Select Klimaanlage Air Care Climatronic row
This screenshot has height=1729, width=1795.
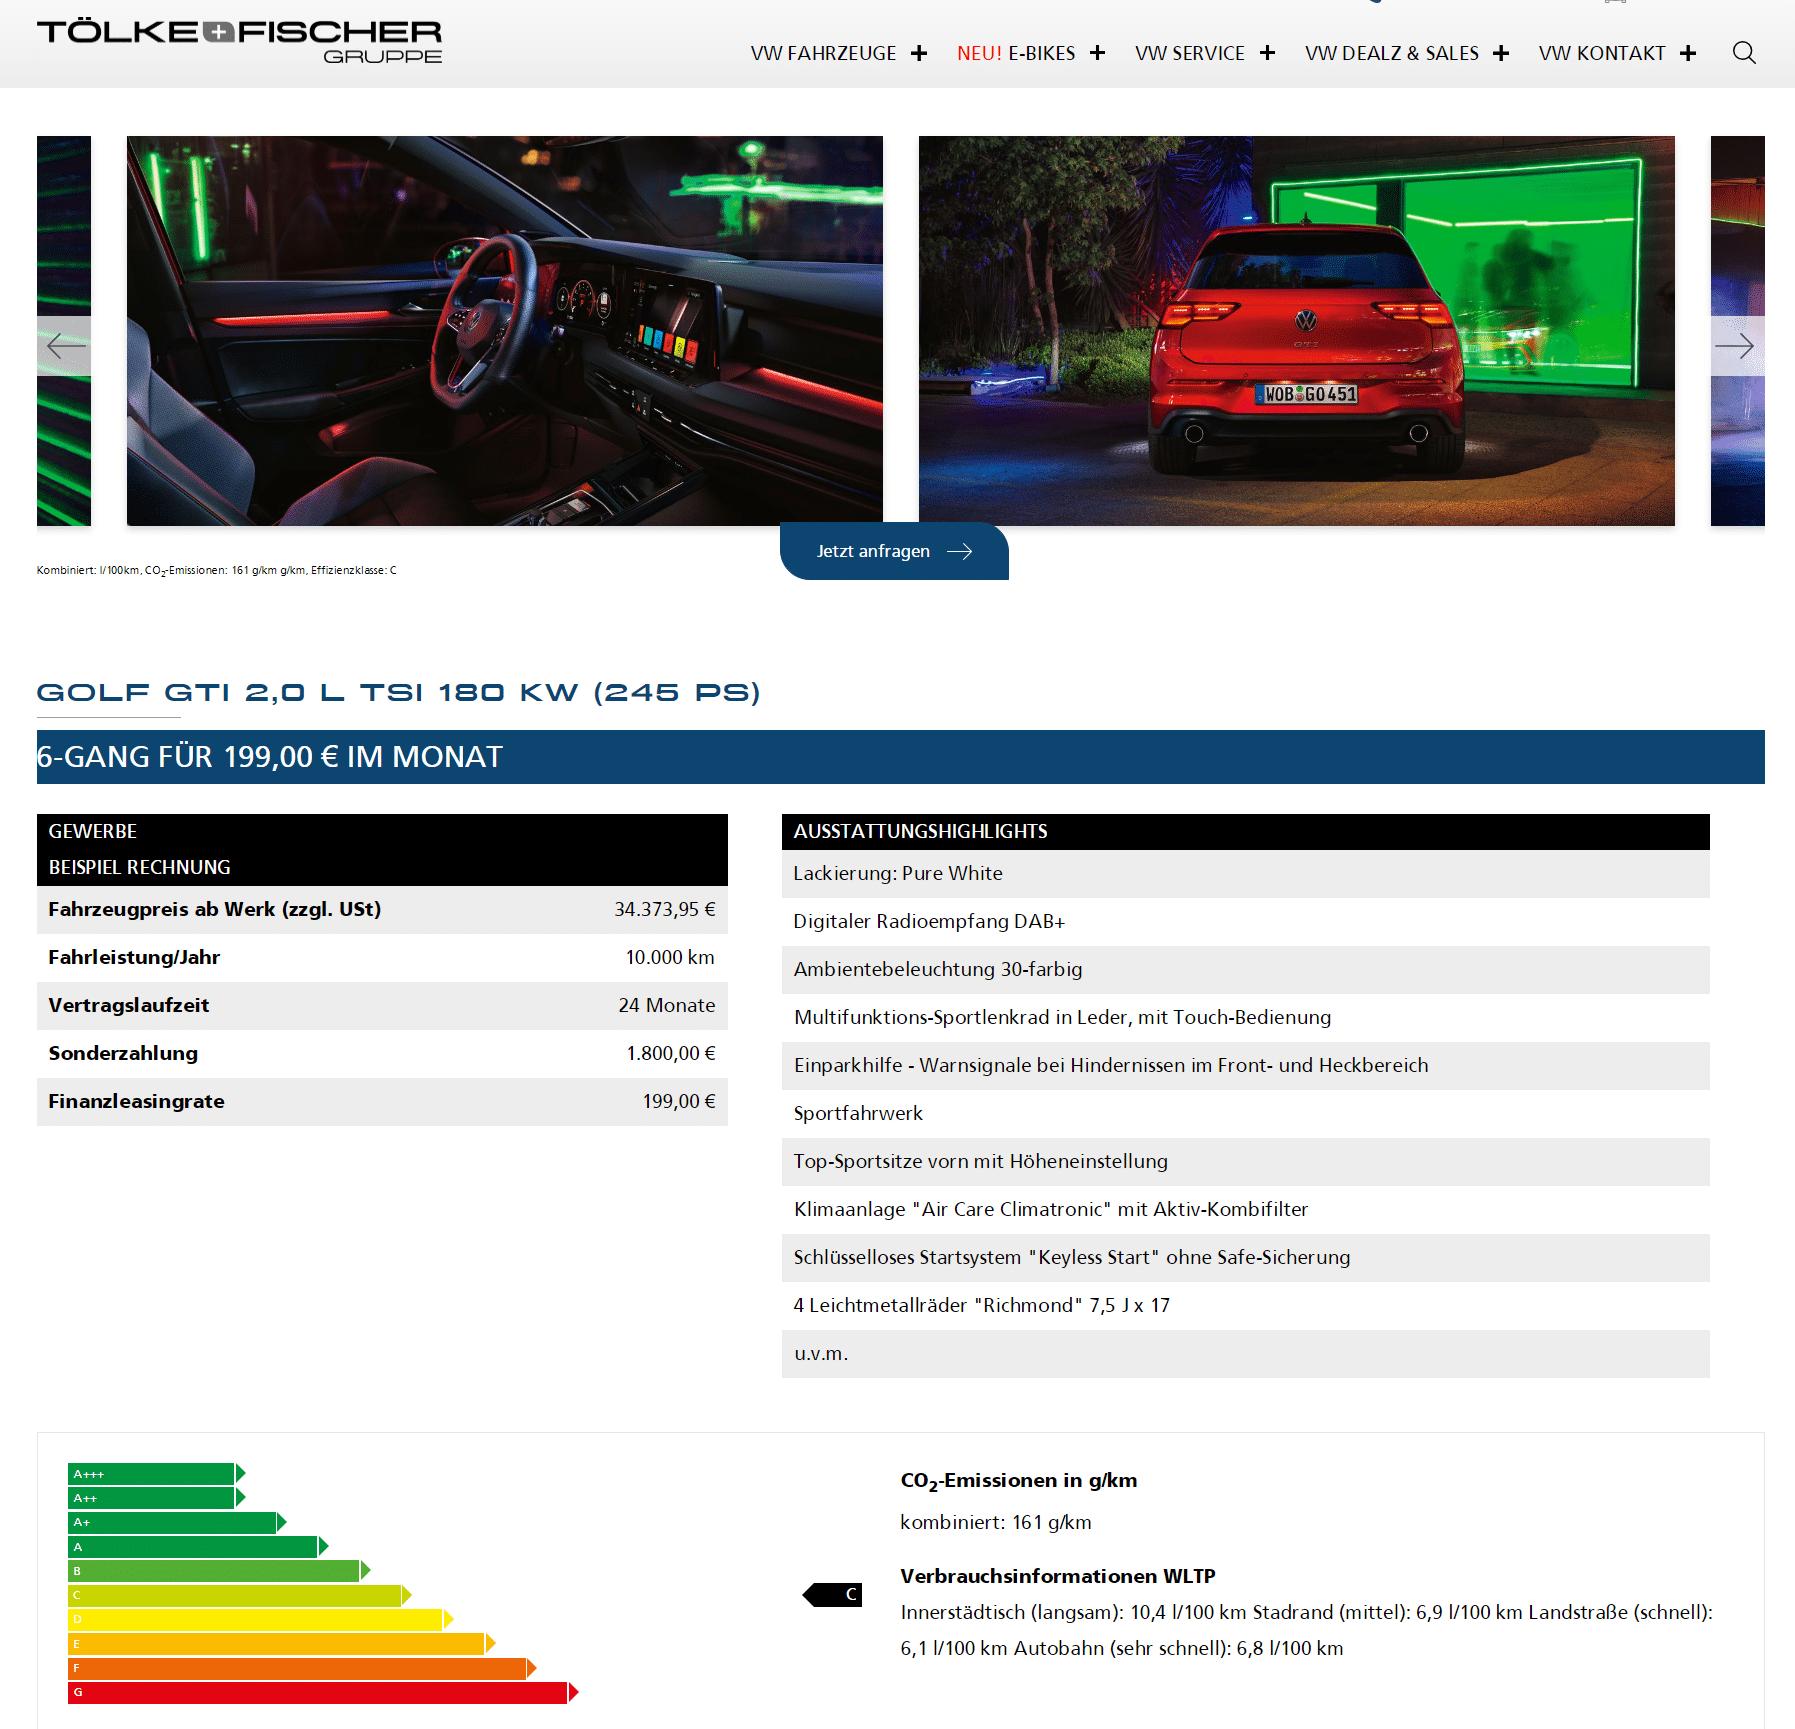tap(1246, 1210)
